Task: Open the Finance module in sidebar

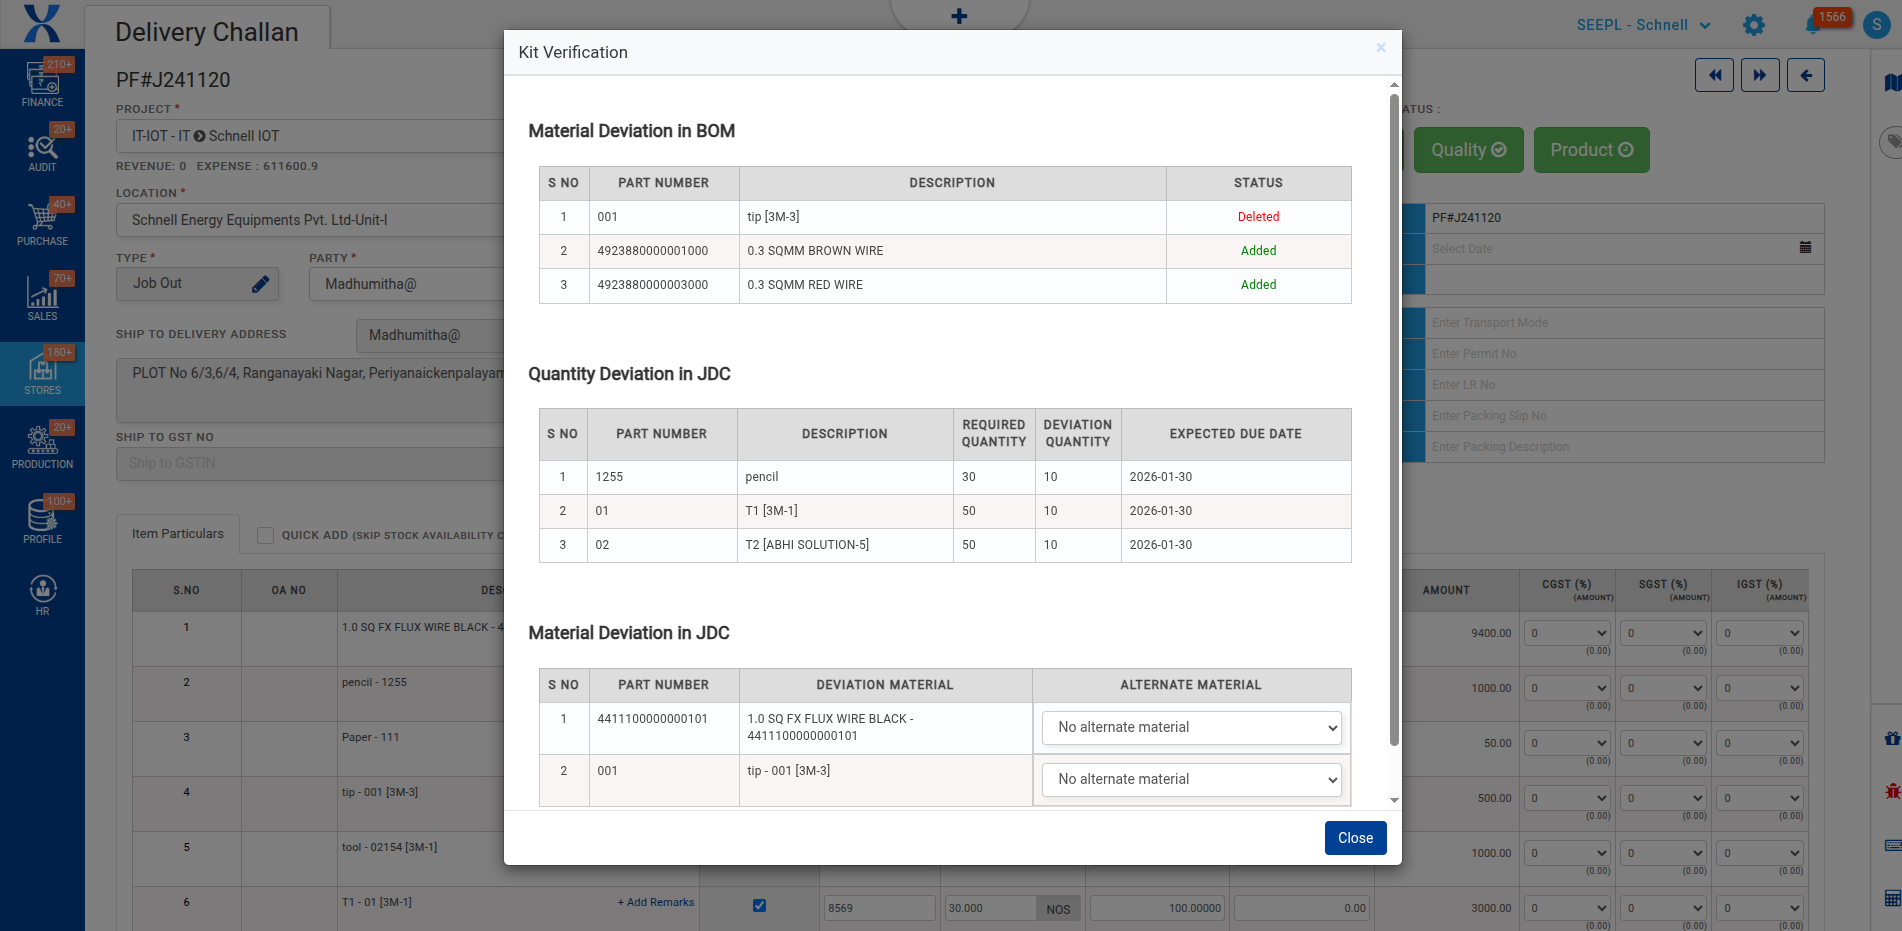Action: click(x=42, y=83)
